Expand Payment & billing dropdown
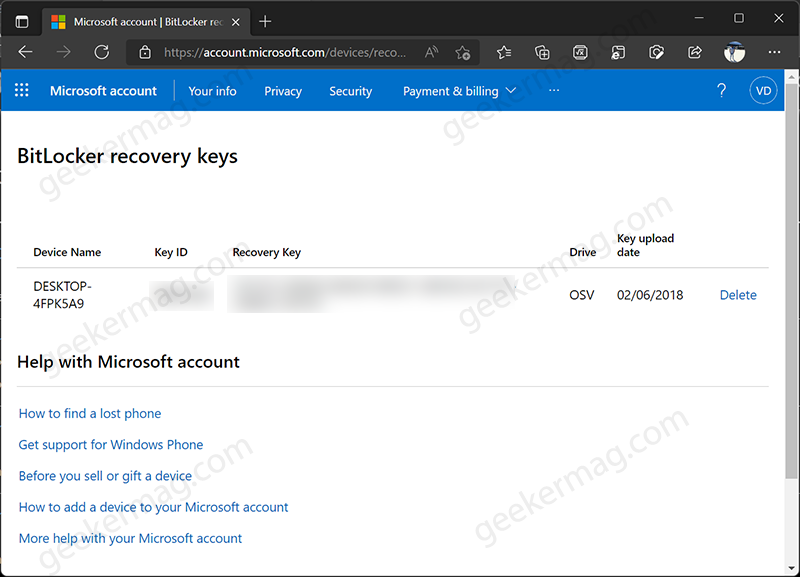The image size is (800, 577). (x=460, y=91)
